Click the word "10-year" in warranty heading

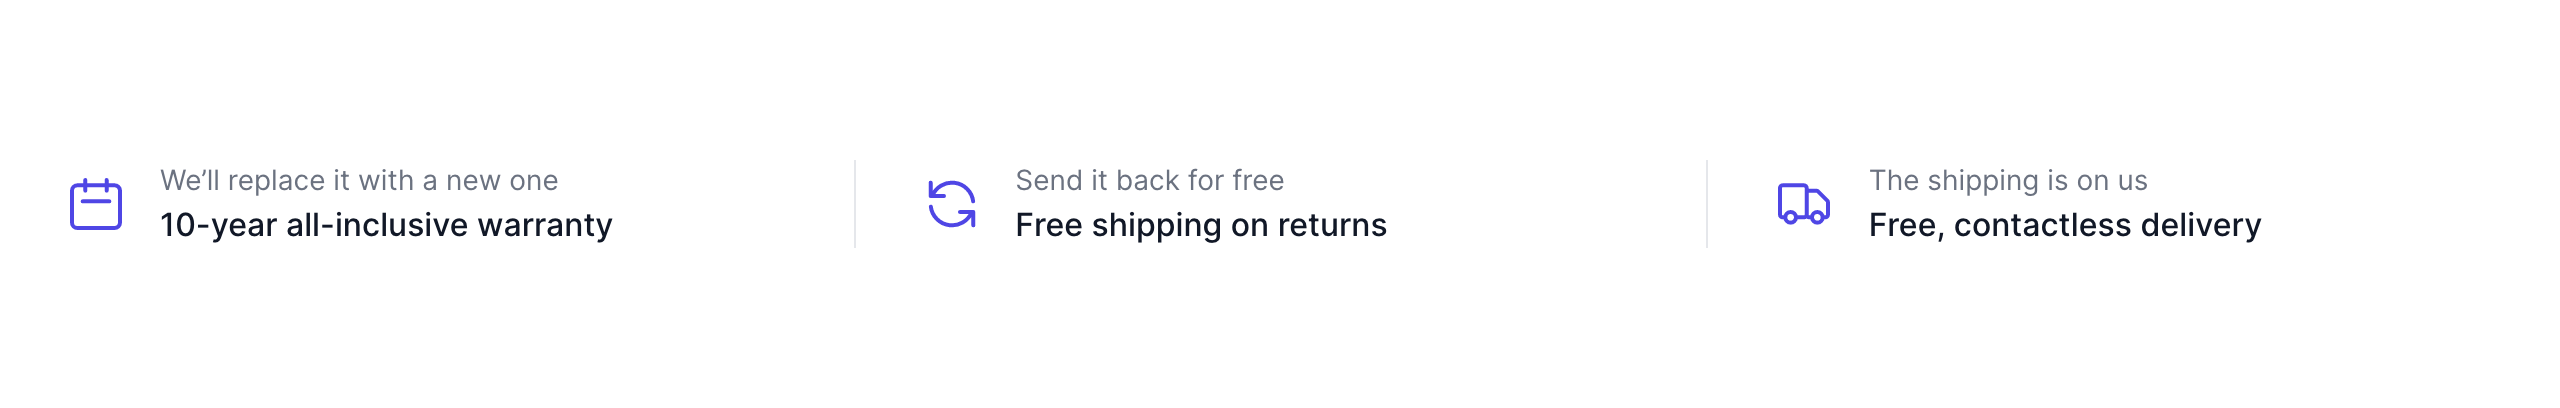click(x=218, y=225)
